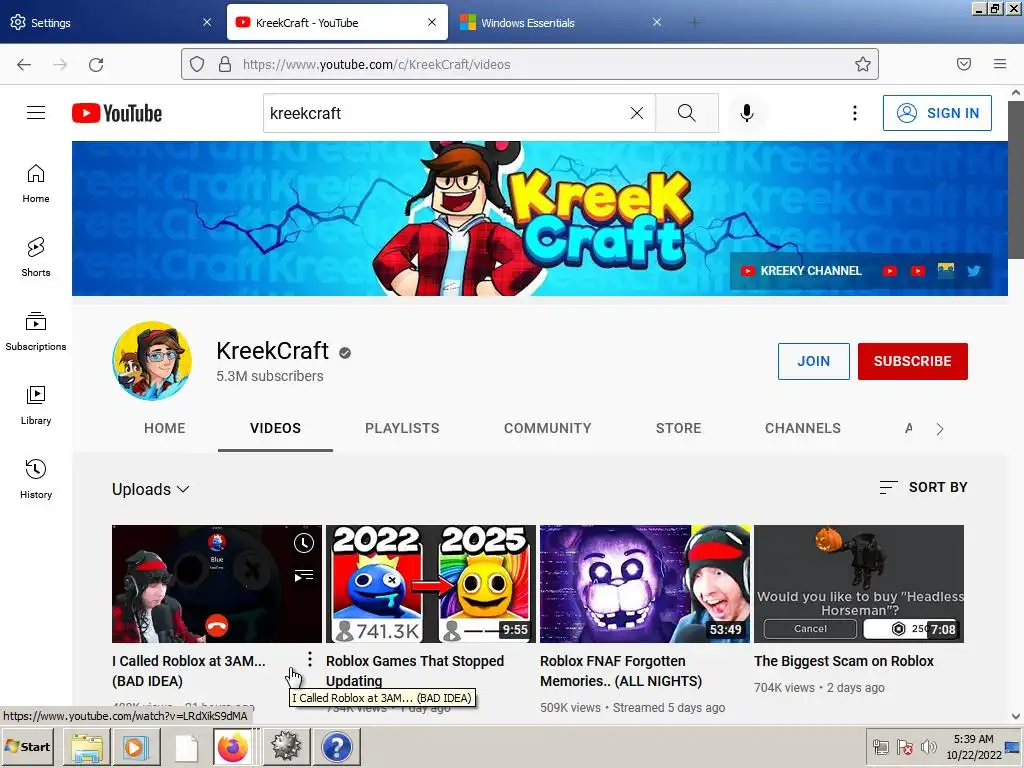Open Subscriptions in sidebar
The height and width of the screenshot is (768, 1024).
[36, 331]
